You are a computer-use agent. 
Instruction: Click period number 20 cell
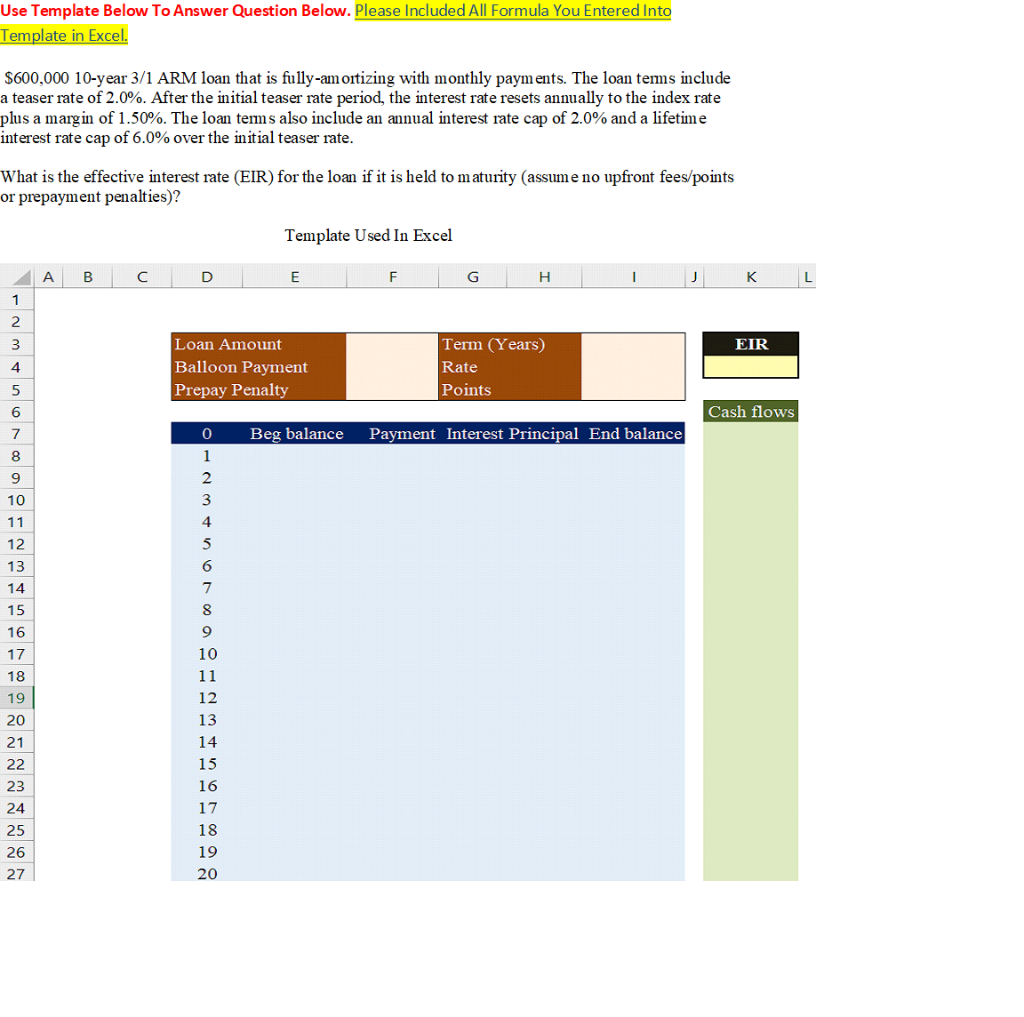[206, 873]
